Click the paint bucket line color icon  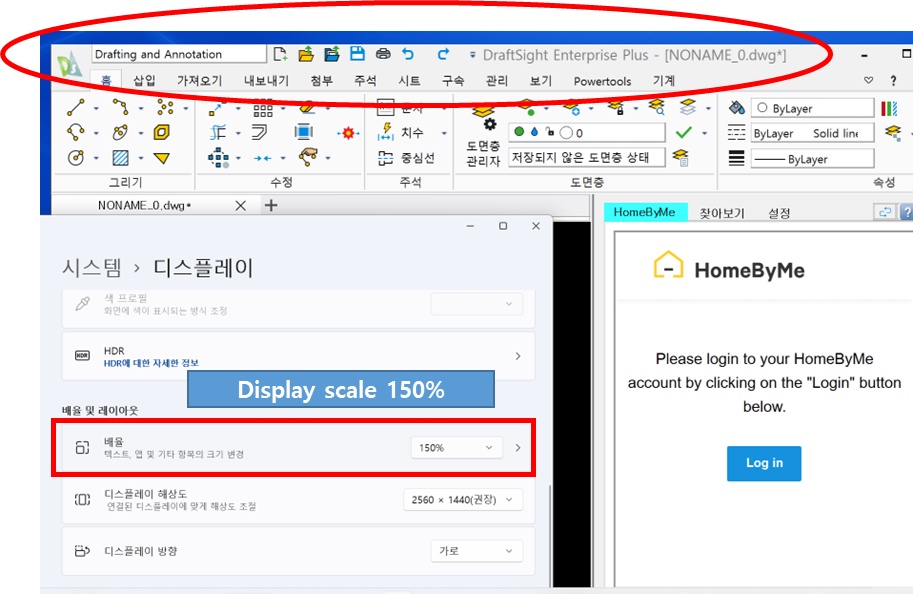737,108
